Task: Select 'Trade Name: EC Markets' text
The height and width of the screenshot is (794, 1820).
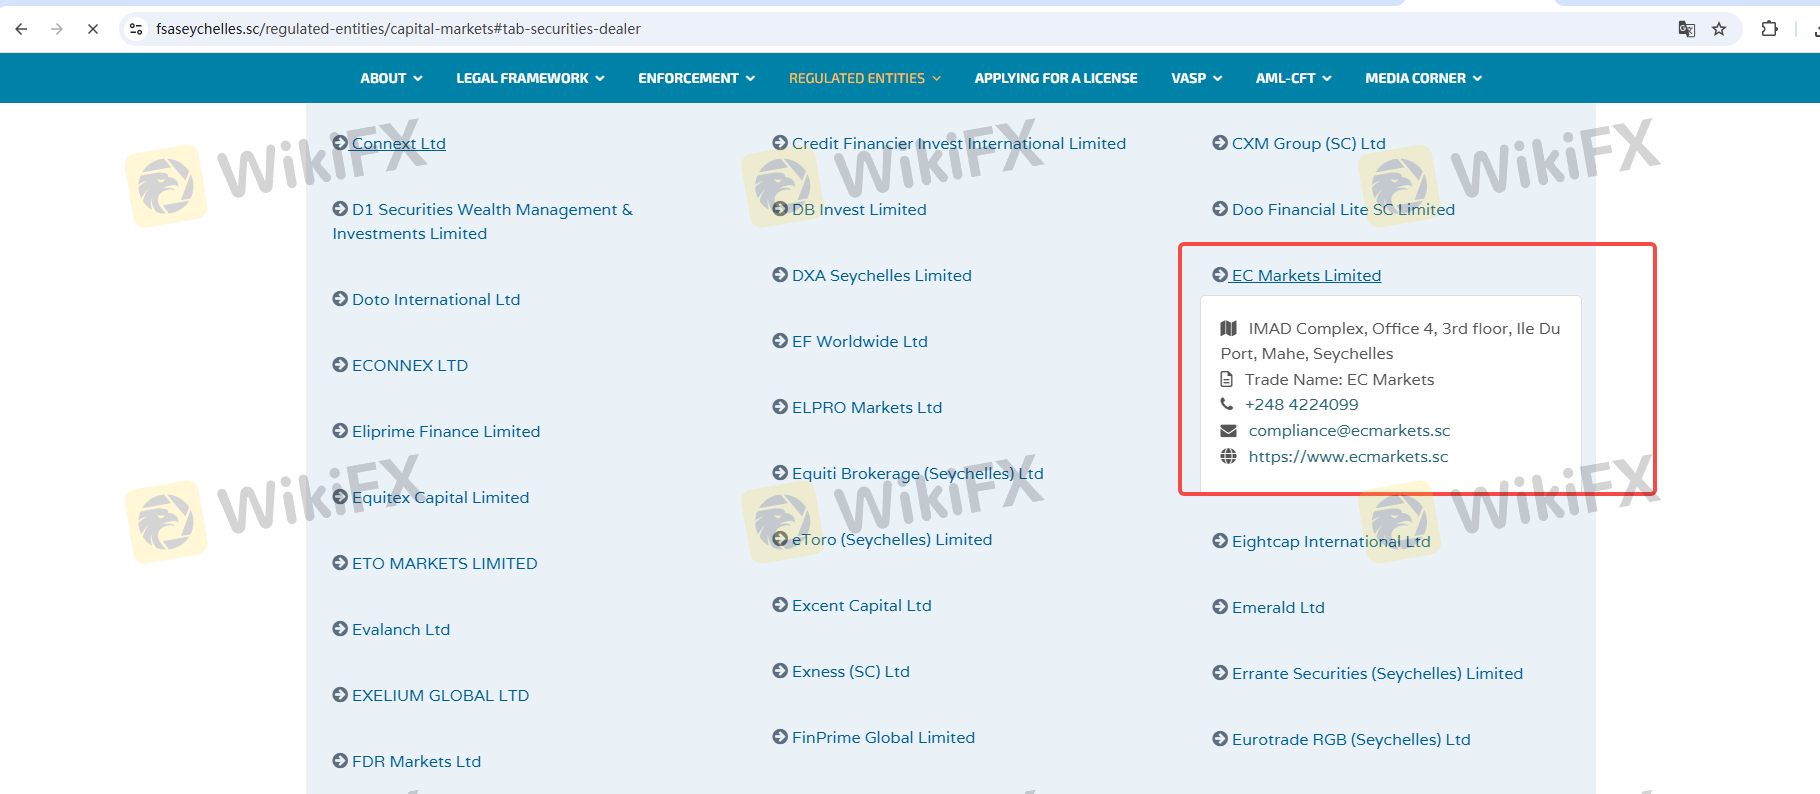Action: [1340, 379]
